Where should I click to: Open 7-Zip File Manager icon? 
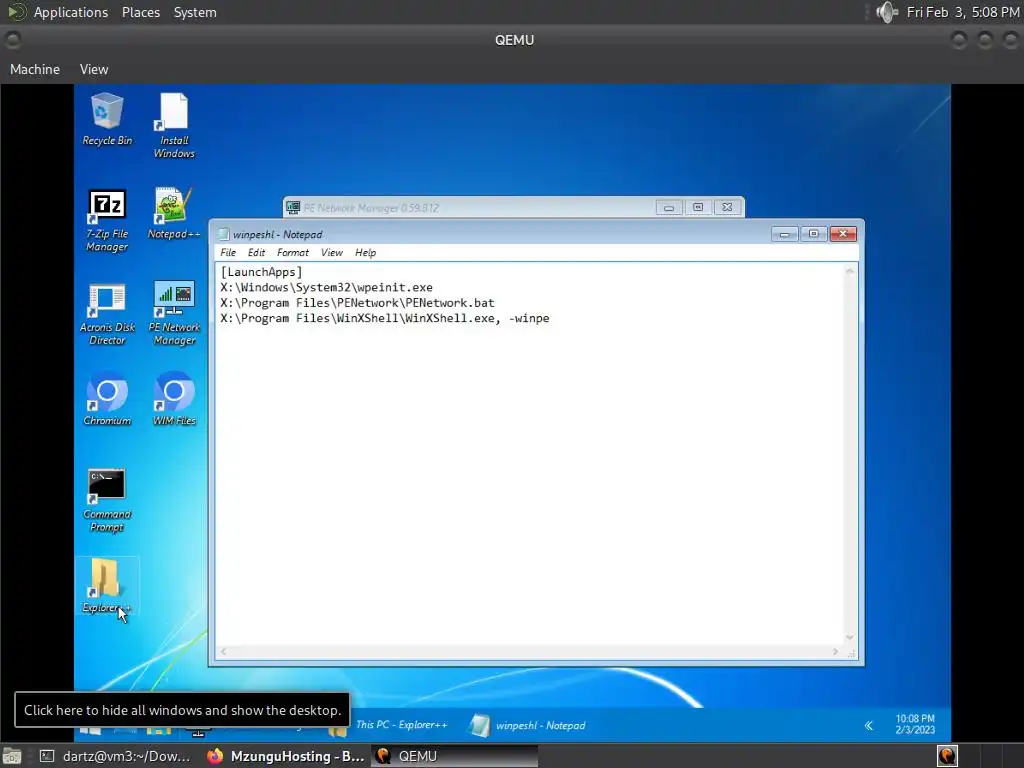[107, 220]
